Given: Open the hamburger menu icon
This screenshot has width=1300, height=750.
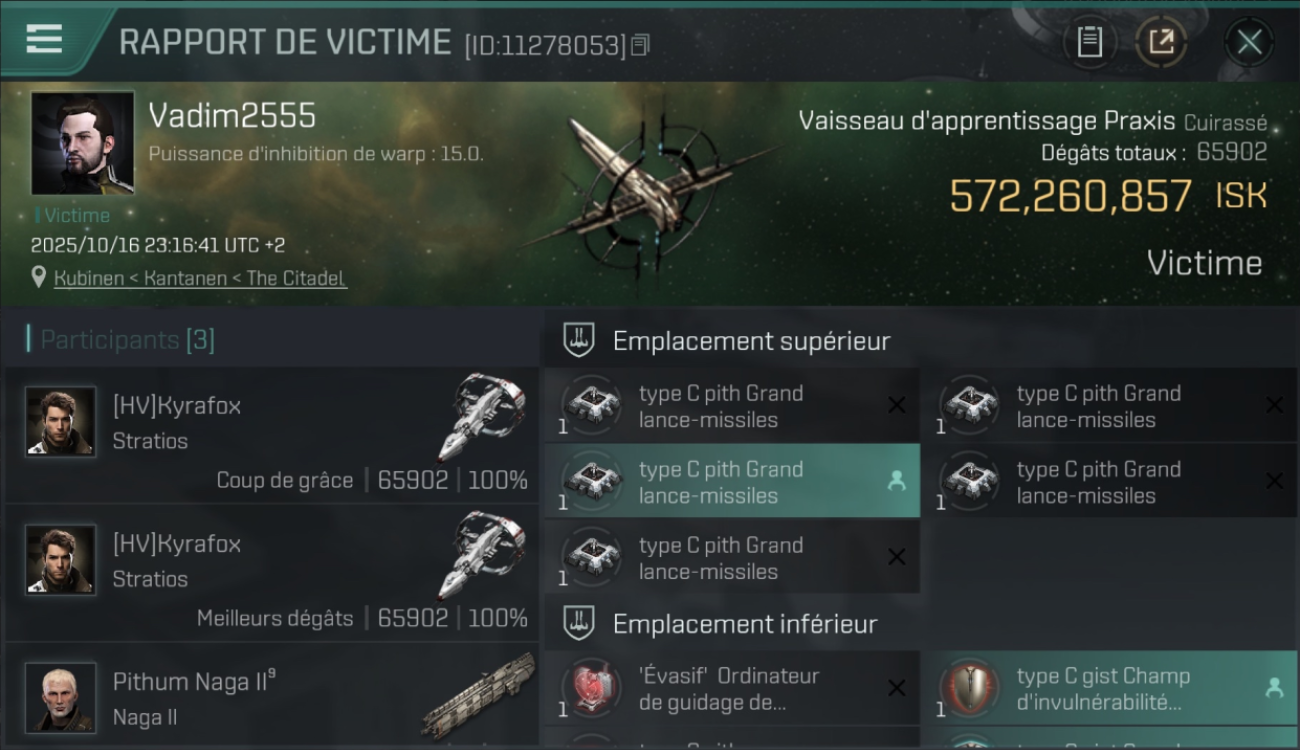Looking at the screenshot, I should [x=43, y=40].
